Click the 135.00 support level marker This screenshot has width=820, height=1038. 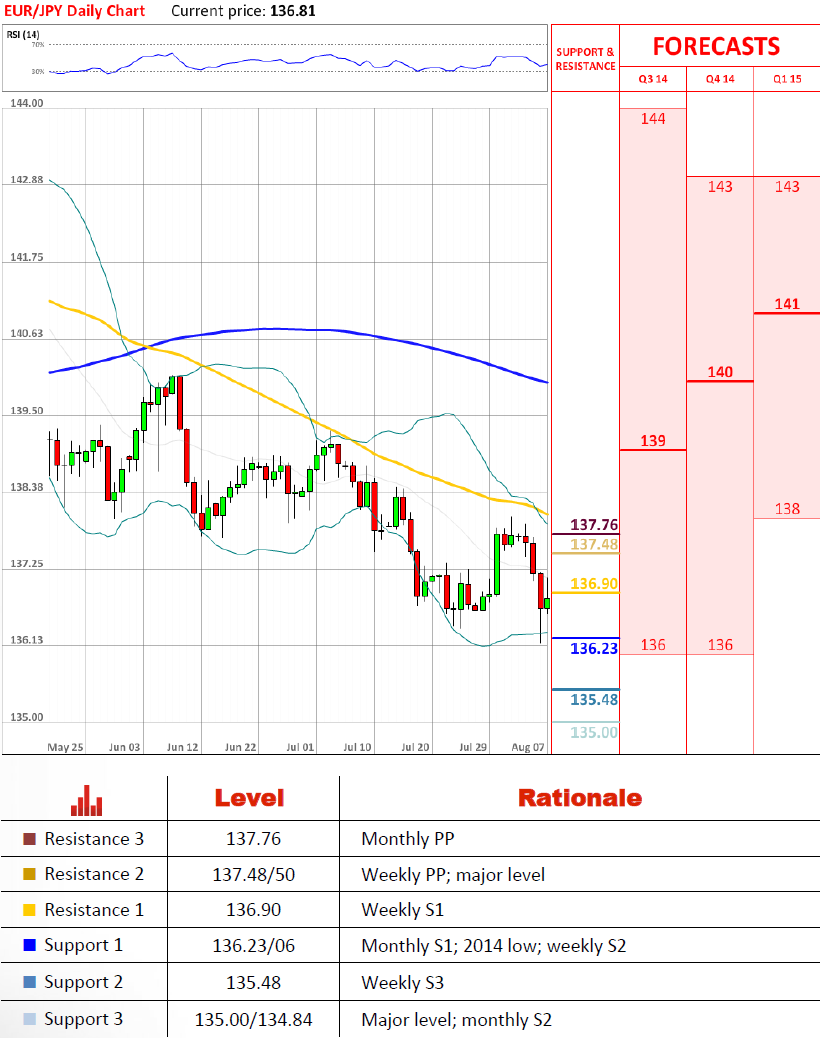594,732
